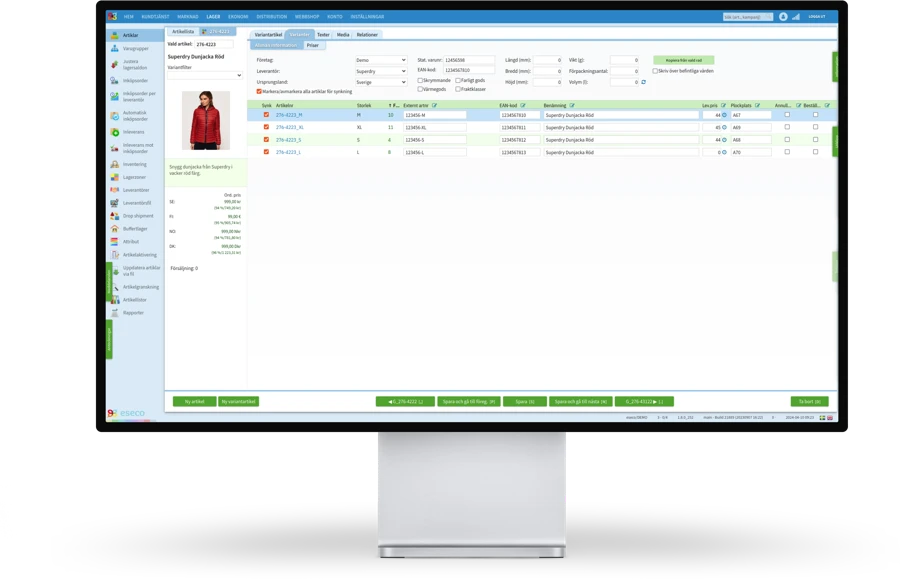Click the user profile icon in top bar
Viewport: 900px width, 579px height.
click(x=783, y=17)
